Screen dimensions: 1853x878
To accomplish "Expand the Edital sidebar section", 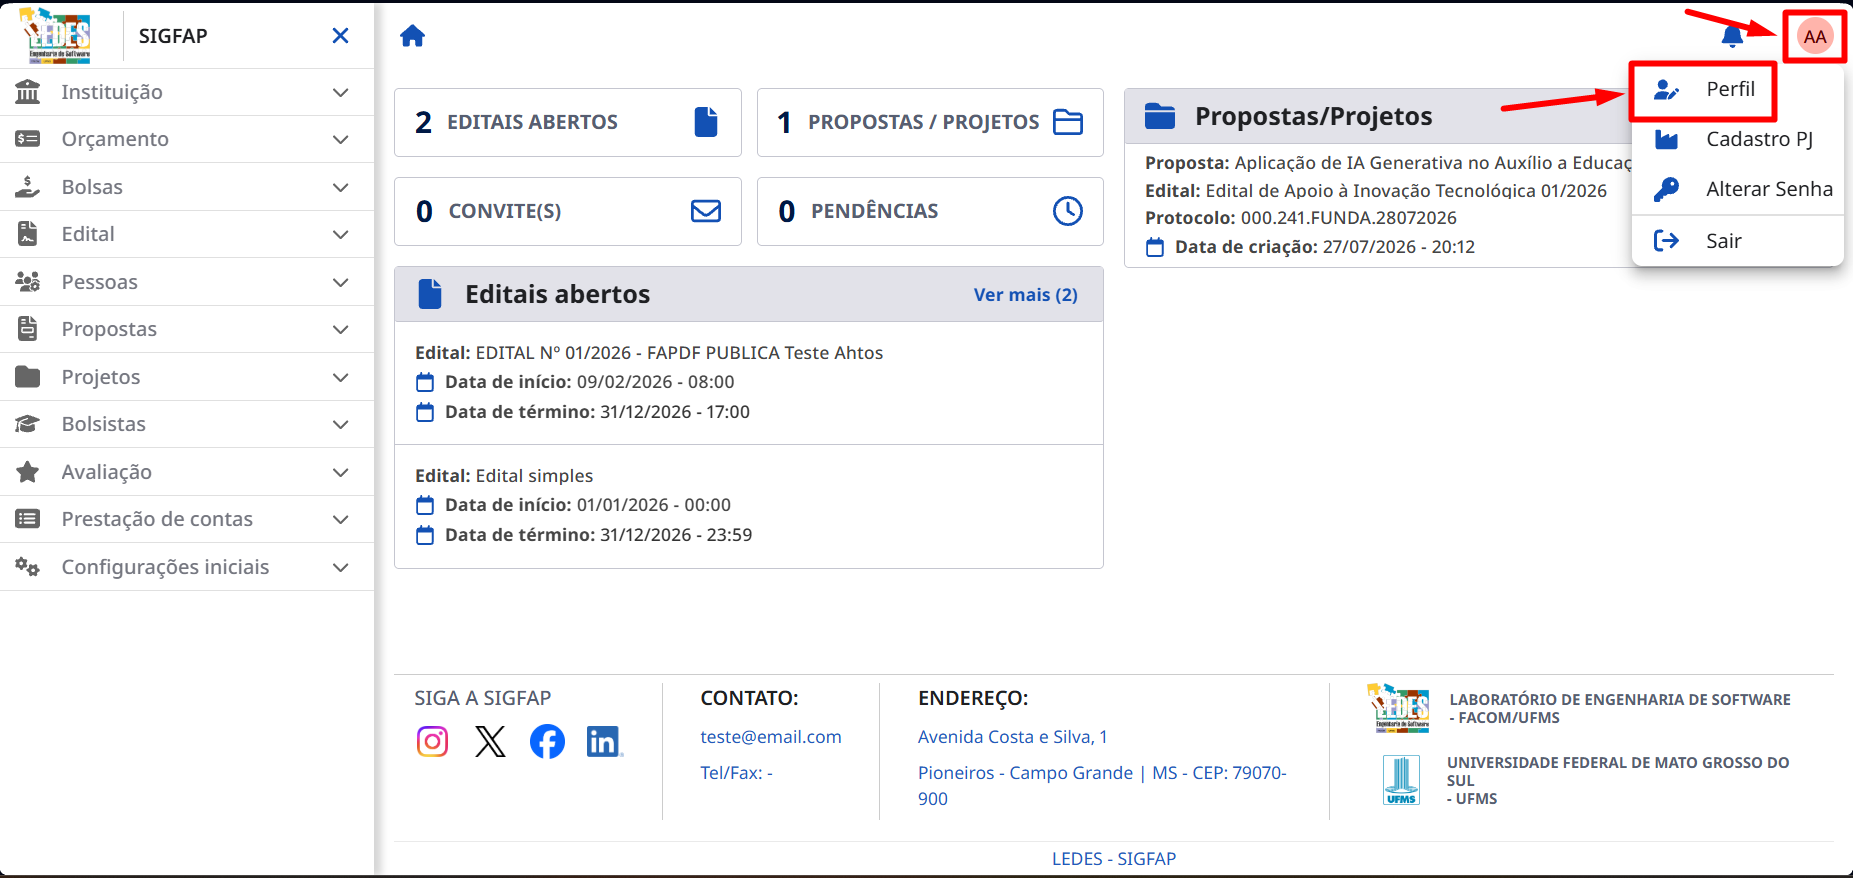I will click(187, 234).
